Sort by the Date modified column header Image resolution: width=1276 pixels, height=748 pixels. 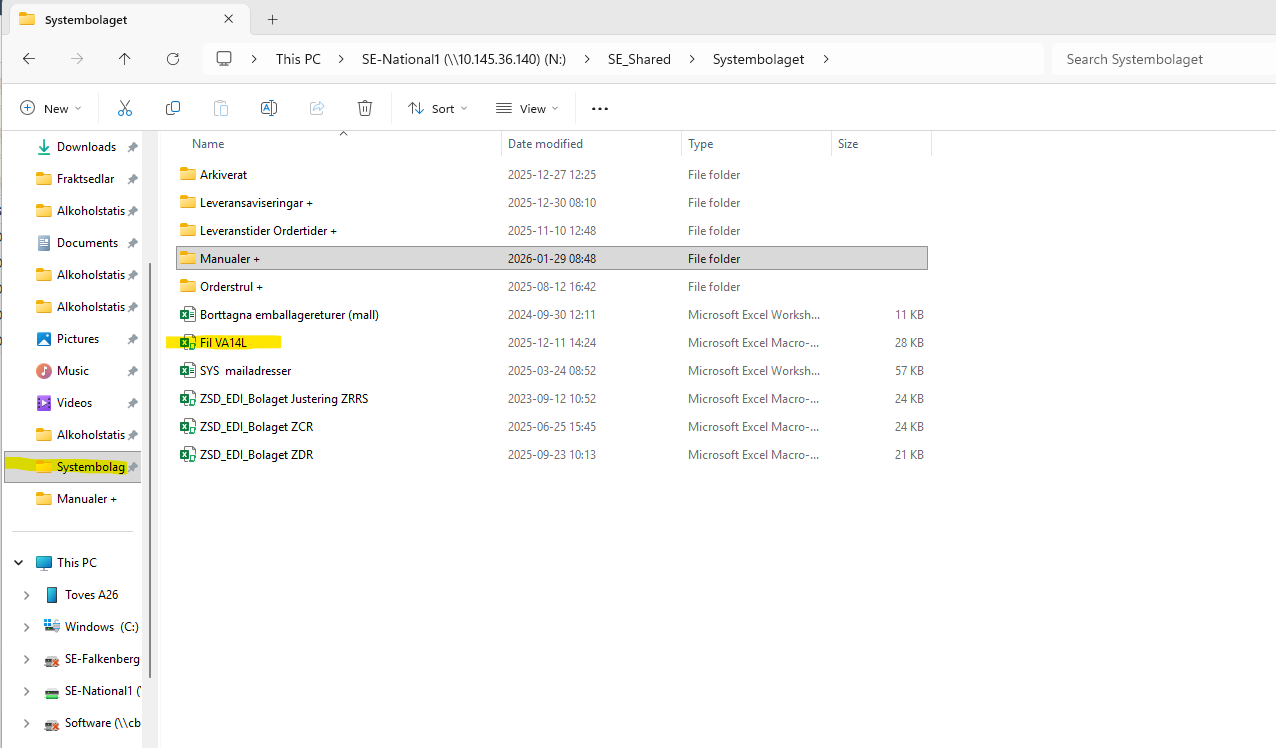[545, 144]
